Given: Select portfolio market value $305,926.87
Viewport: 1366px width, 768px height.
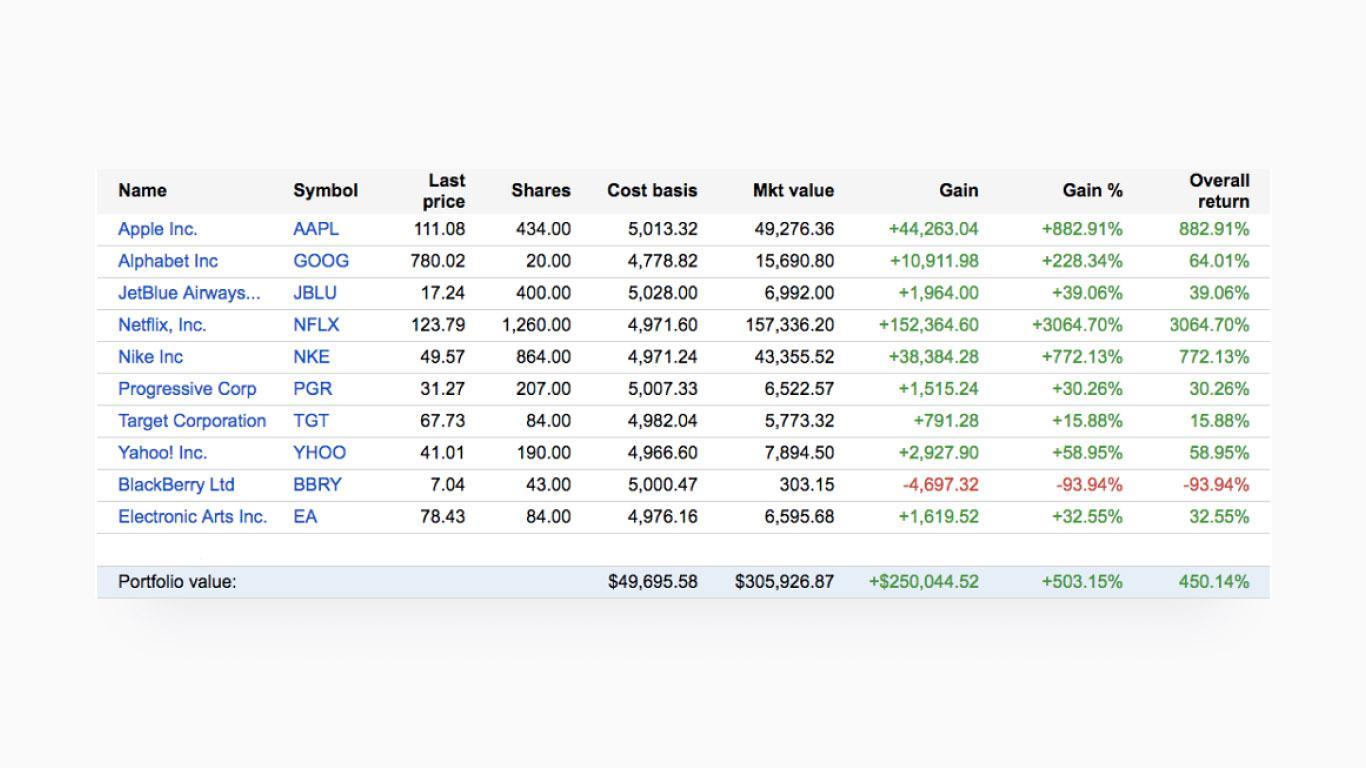Looking at the screenshot, I should [x=785, y=582].
